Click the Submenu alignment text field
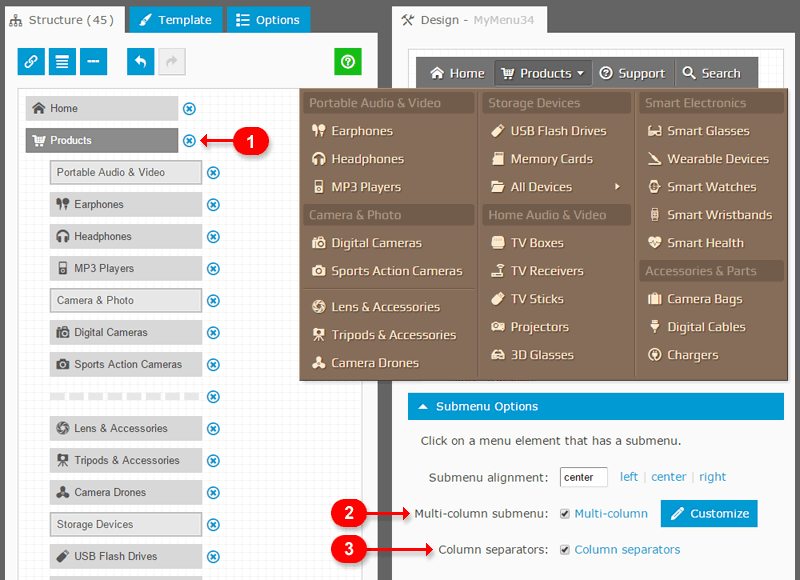 pyautogui.click(x=583, y=477)
